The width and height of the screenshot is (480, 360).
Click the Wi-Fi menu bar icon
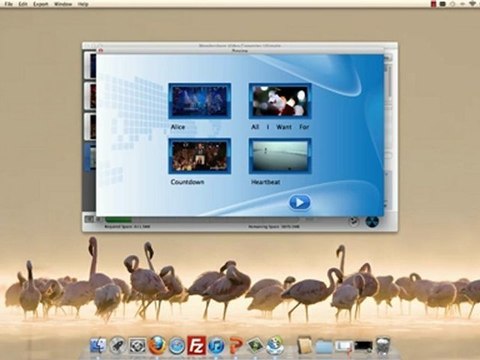(x=473, y=4)
